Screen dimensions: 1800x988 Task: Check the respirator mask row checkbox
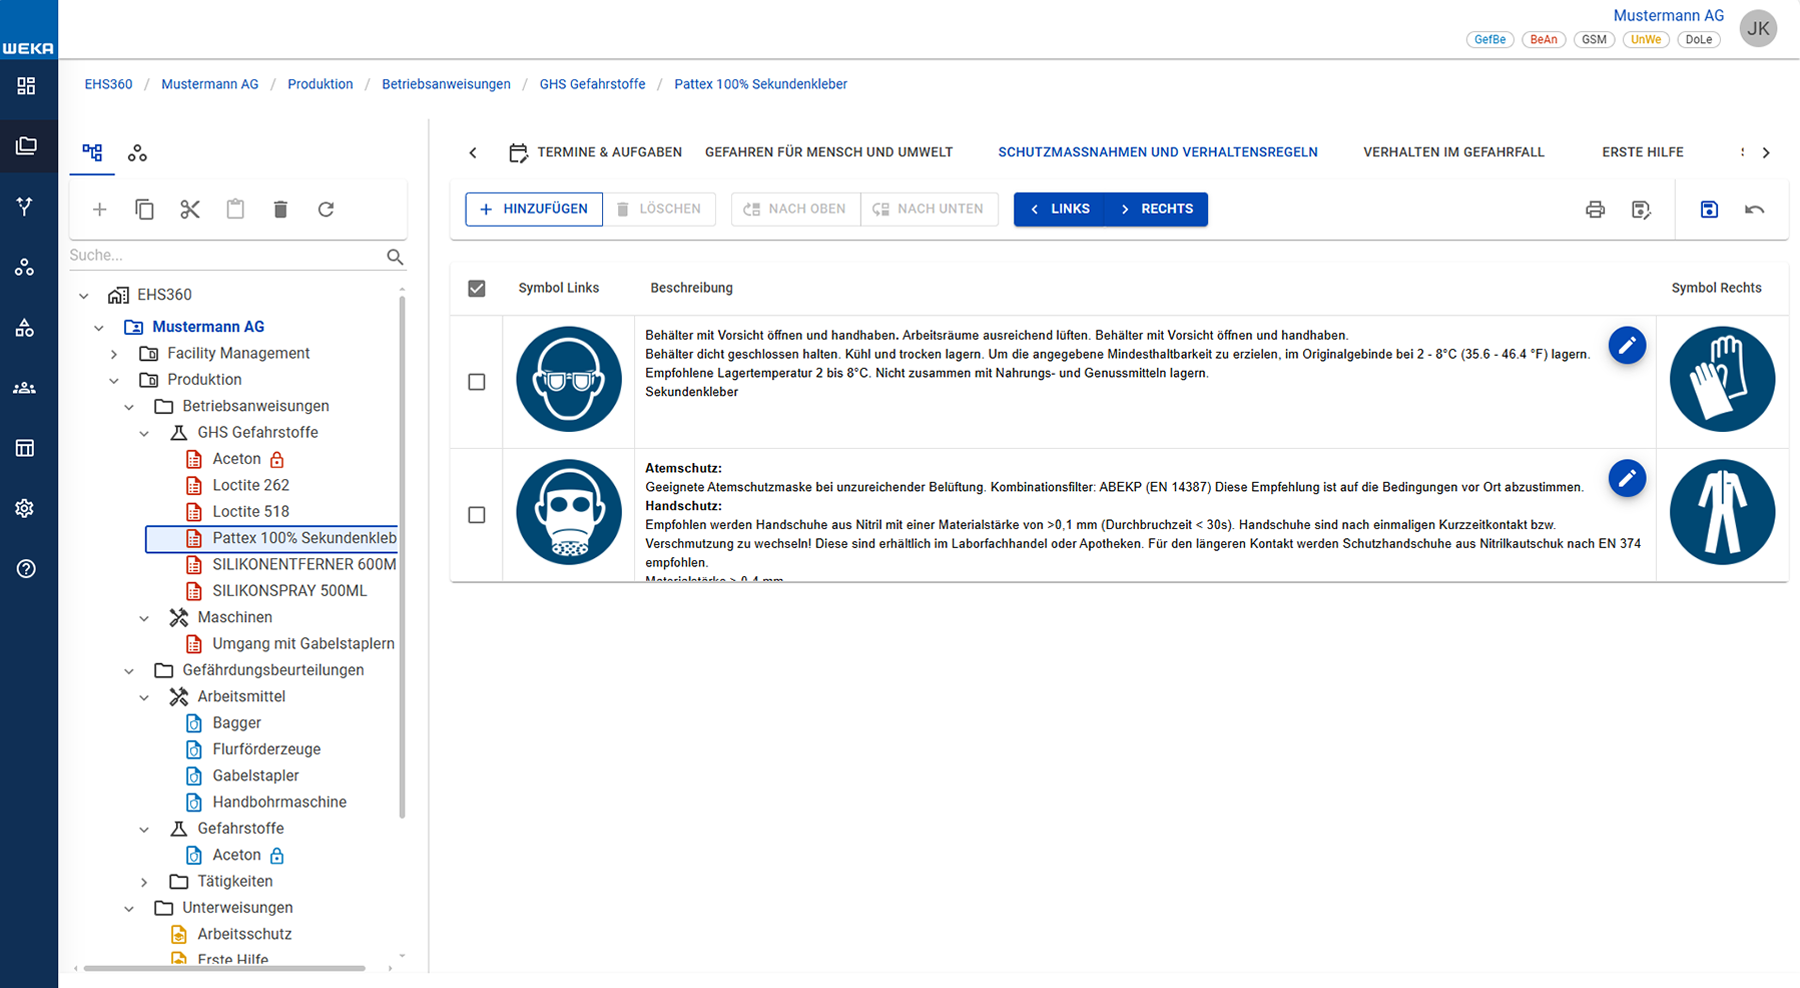click(x=477, y=515)
